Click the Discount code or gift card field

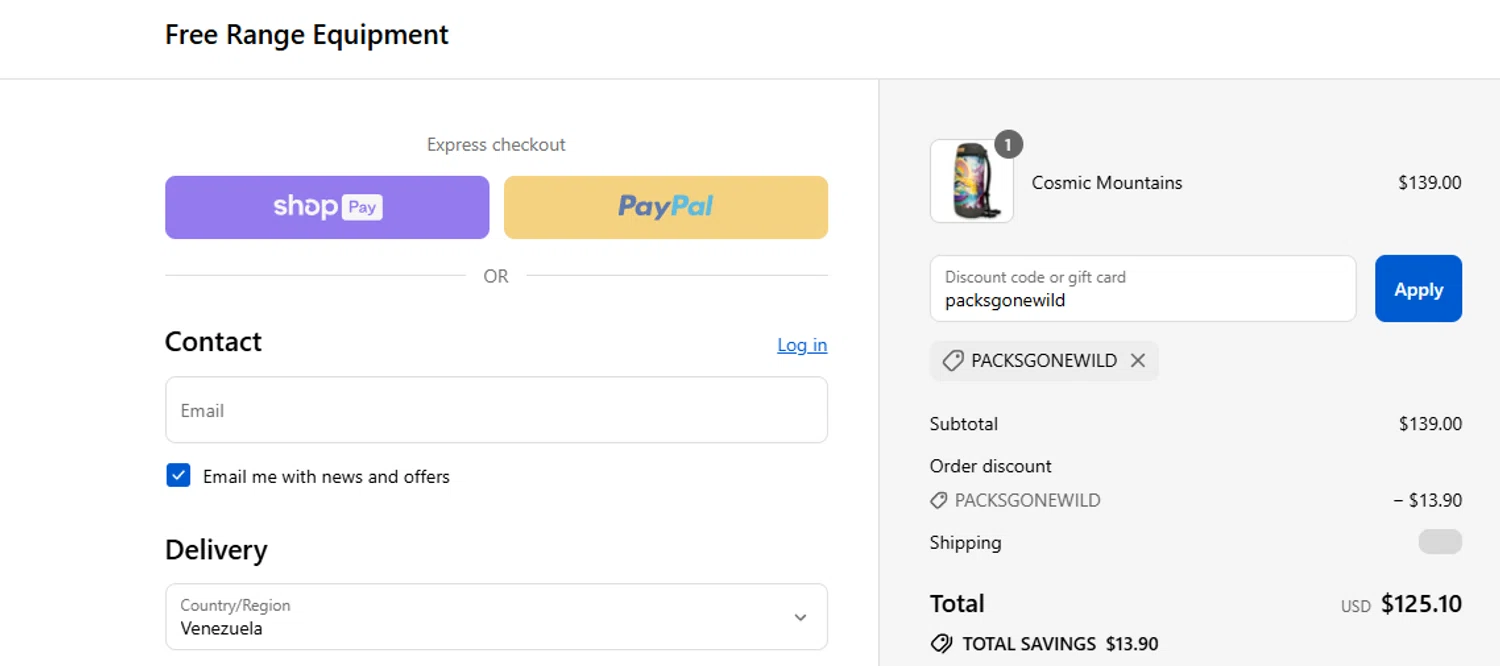coord(1143,289)
